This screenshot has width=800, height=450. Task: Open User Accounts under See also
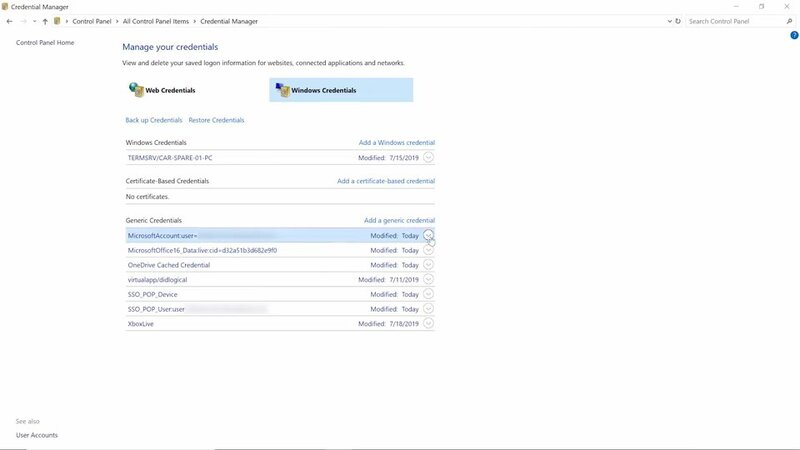37,435
